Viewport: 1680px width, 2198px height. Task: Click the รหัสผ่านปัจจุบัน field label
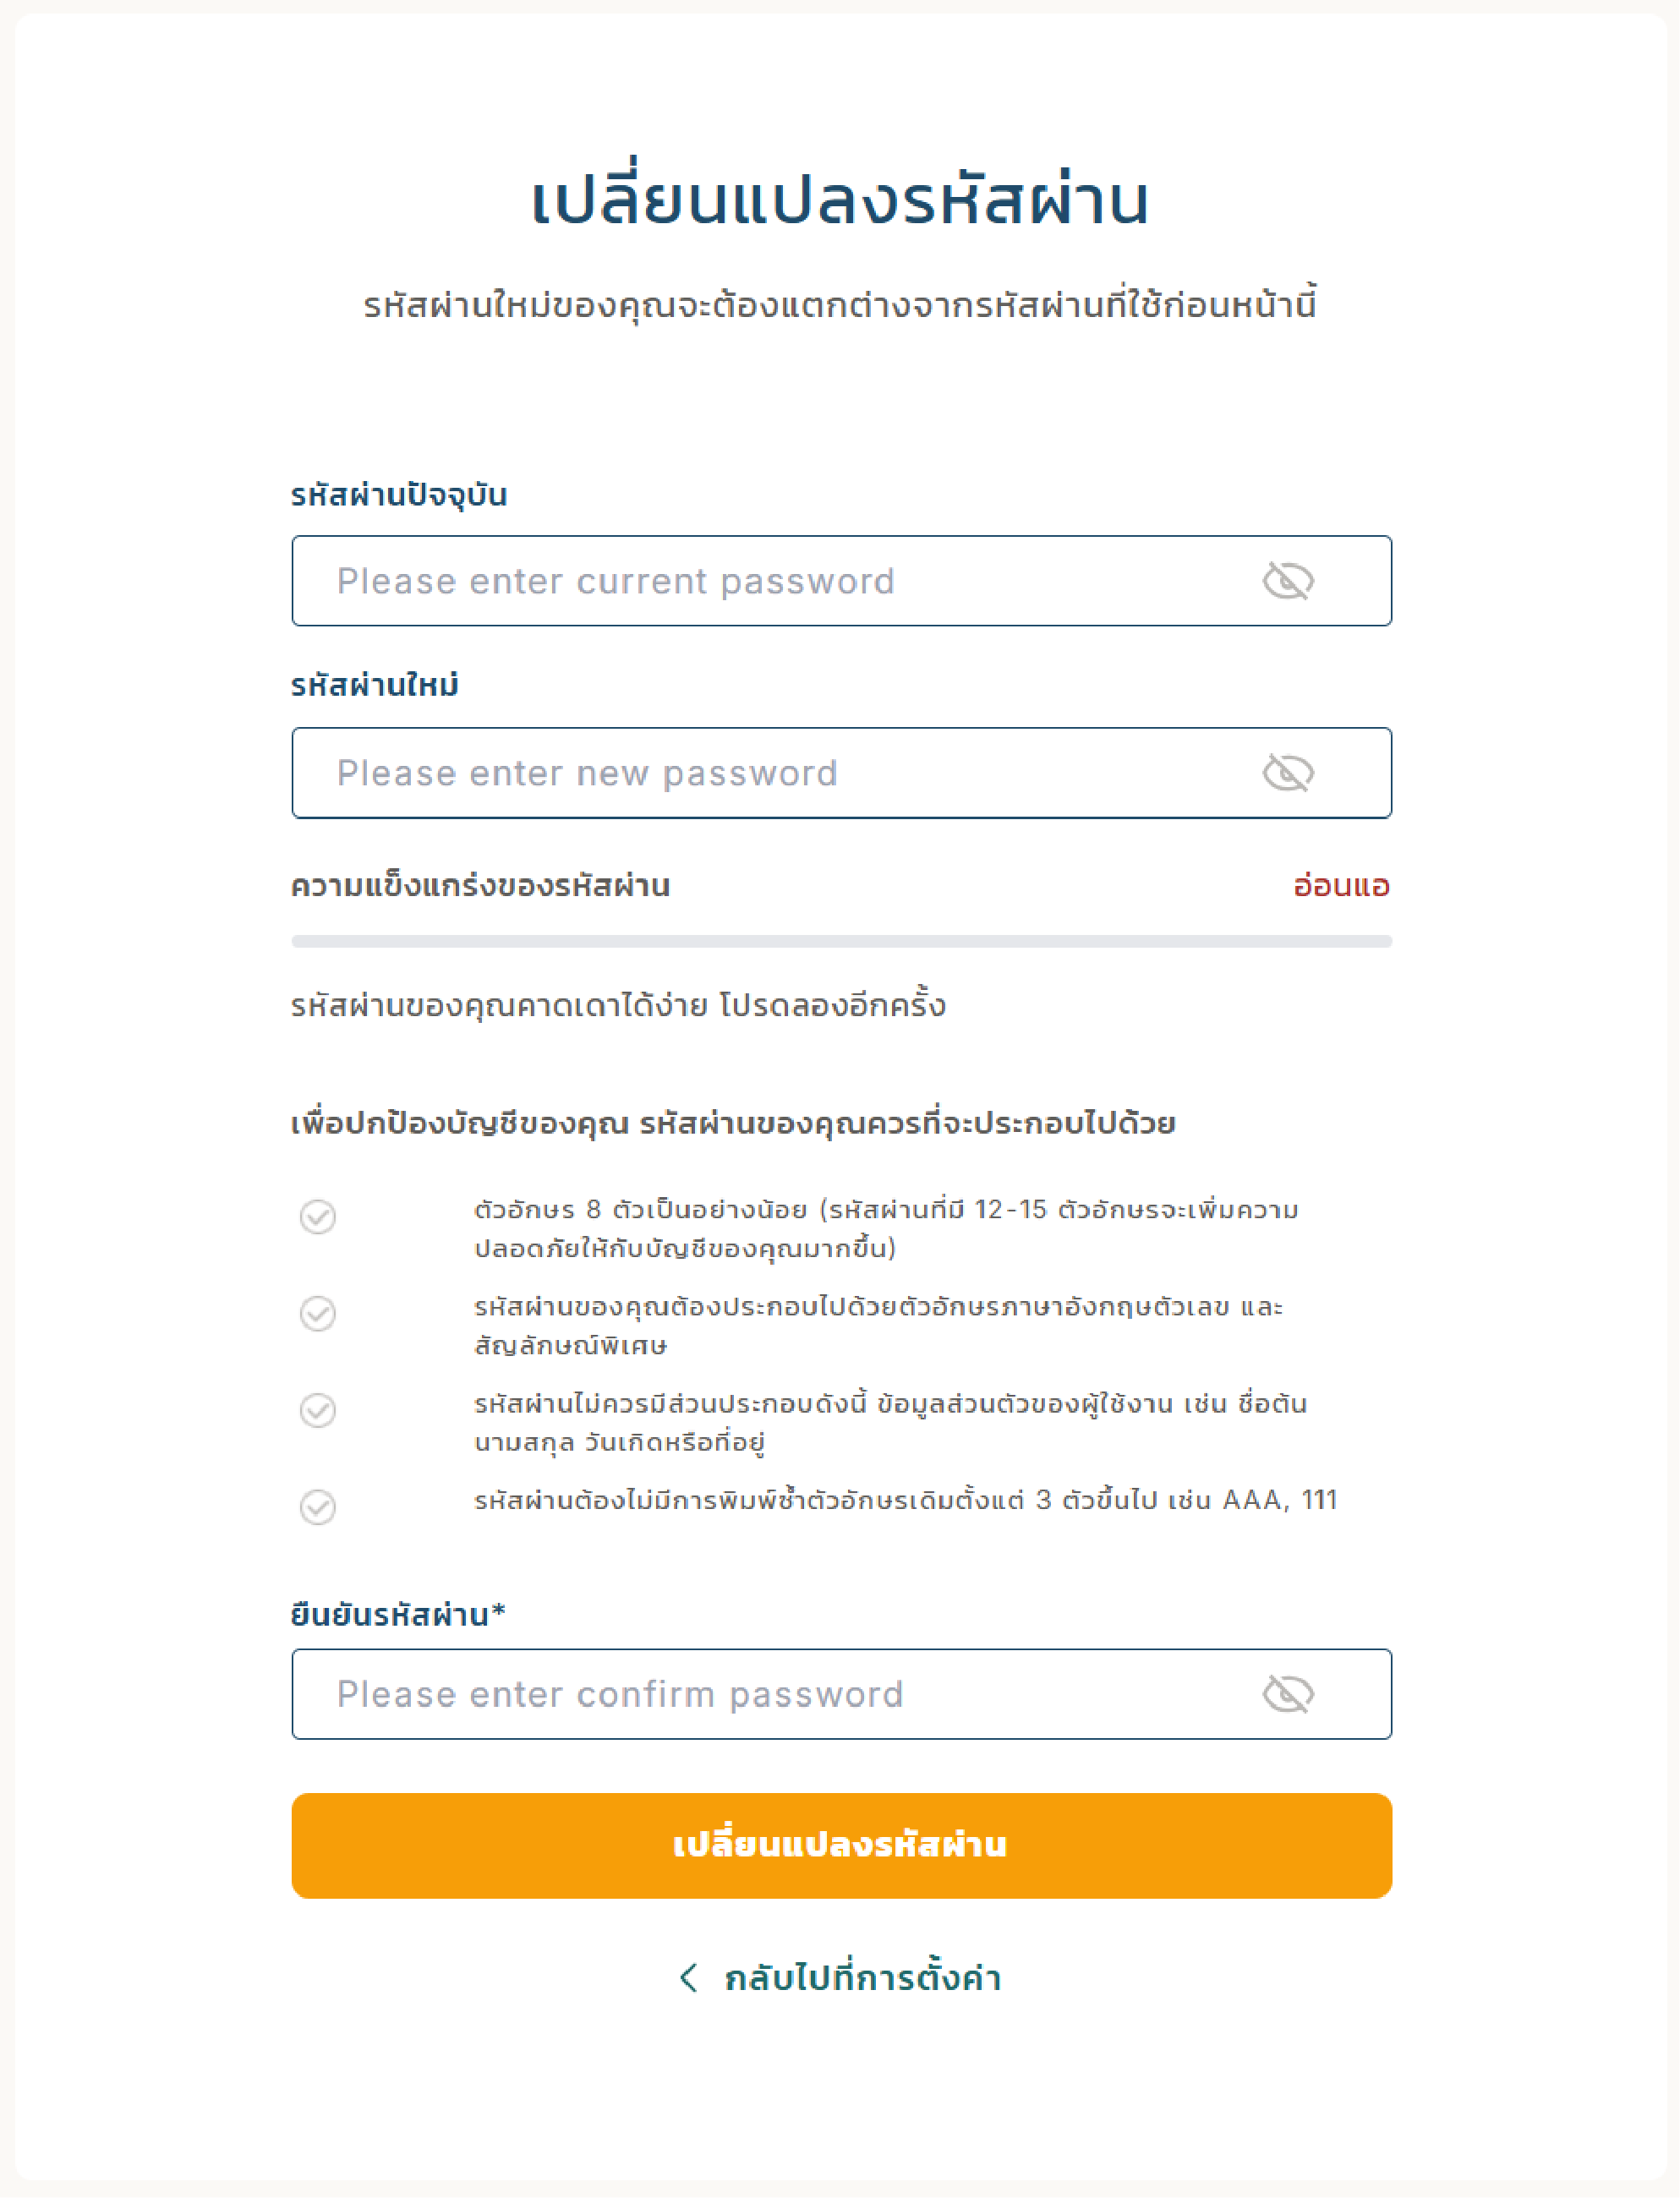(x=399, y=494)
